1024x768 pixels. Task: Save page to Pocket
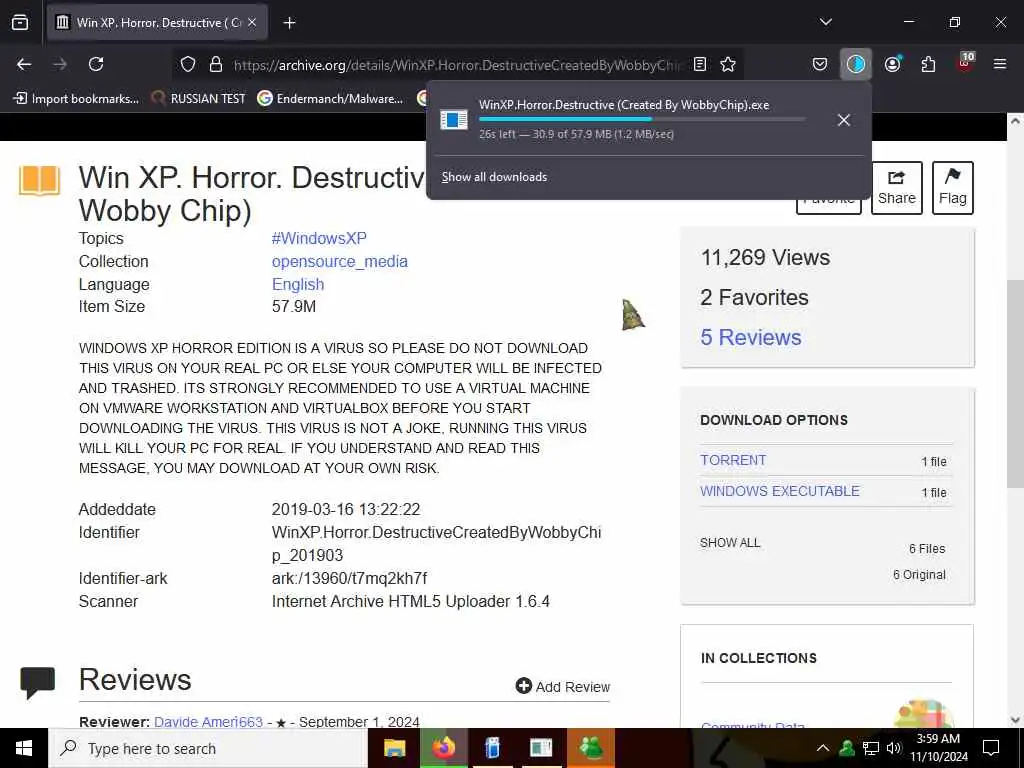pos(820,64)
